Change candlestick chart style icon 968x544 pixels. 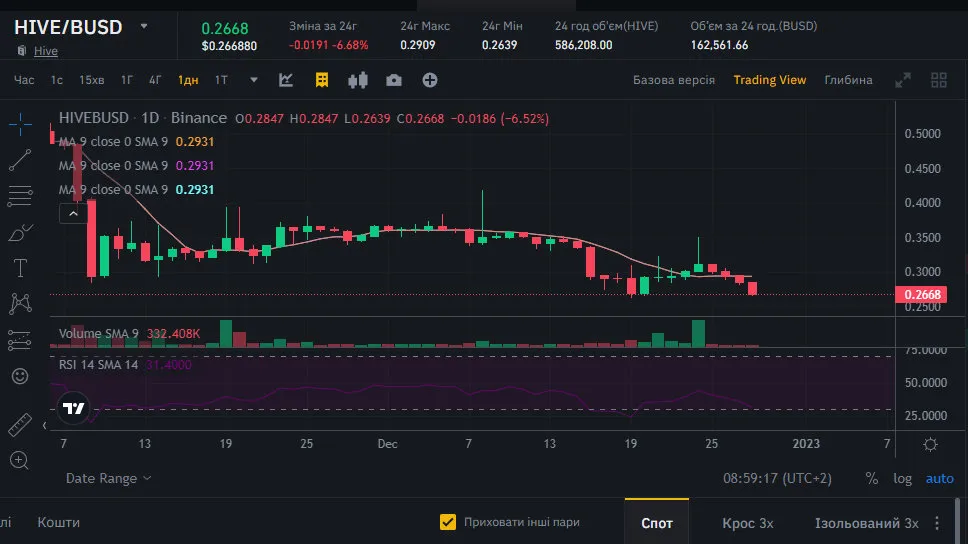coord(357,80)
